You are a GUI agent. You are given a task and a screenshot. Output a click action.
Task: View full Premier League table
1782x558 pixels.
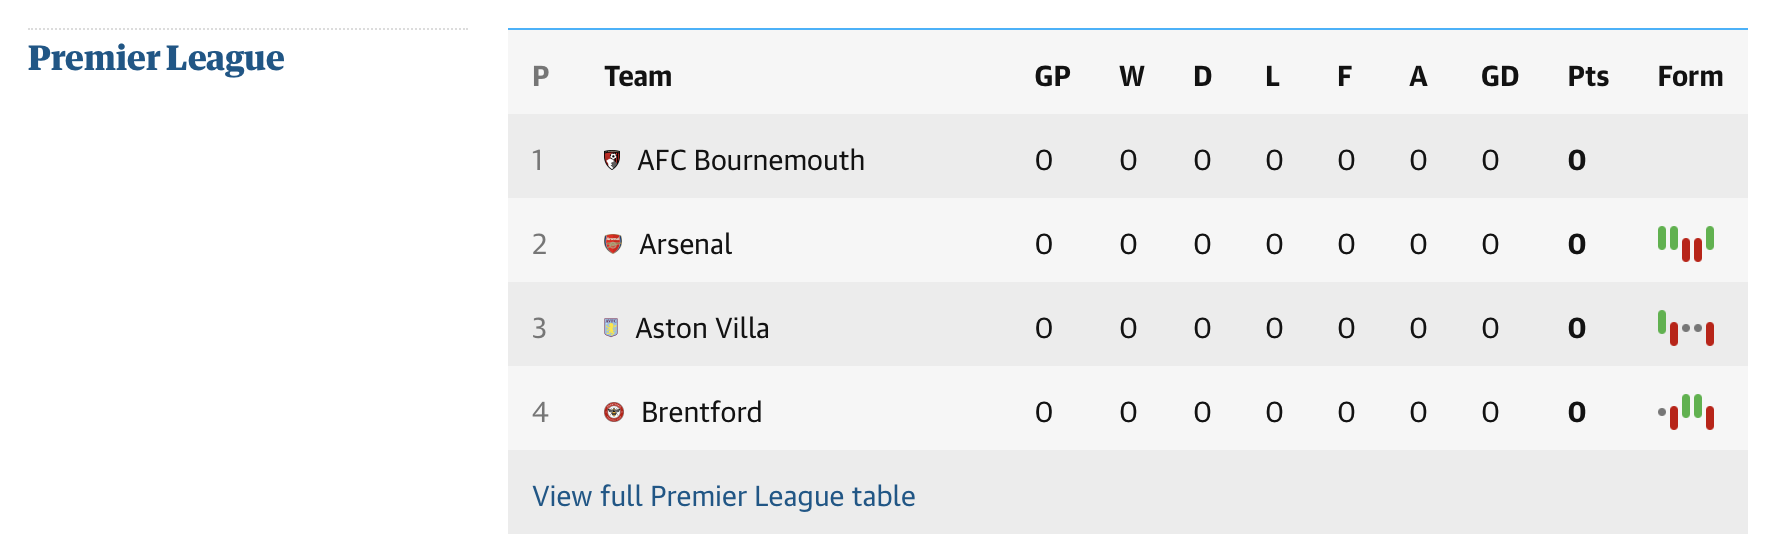pyautogui.click(x=723, y=496)
